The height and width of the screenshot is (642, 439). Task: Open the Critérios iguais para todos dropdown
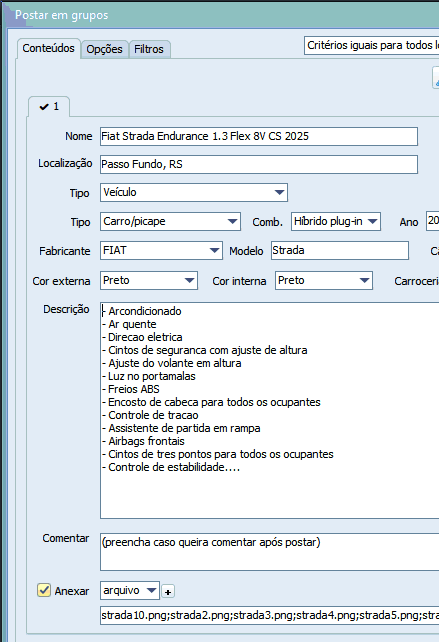point(371,45)
